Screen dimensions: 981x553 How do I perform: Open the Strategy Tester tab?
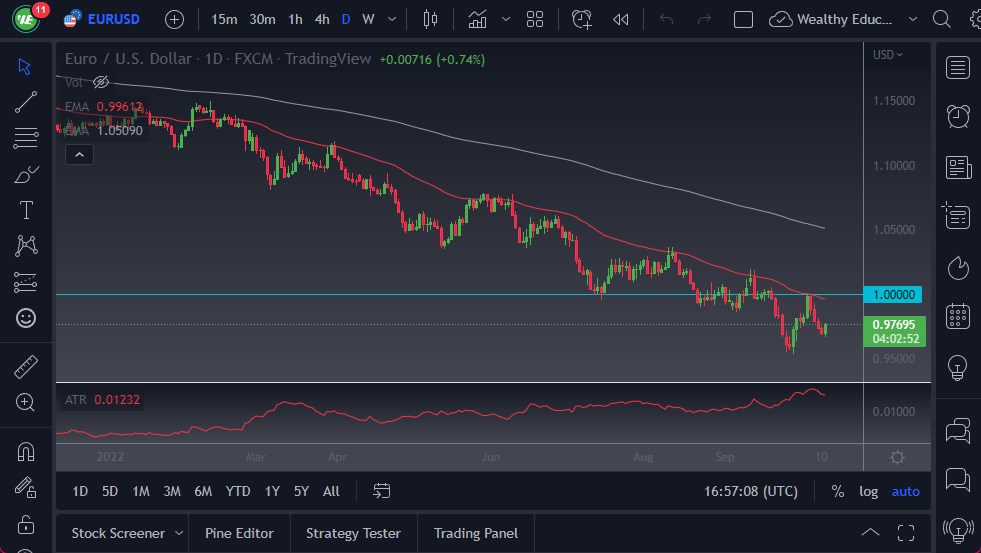pos(353,533)
